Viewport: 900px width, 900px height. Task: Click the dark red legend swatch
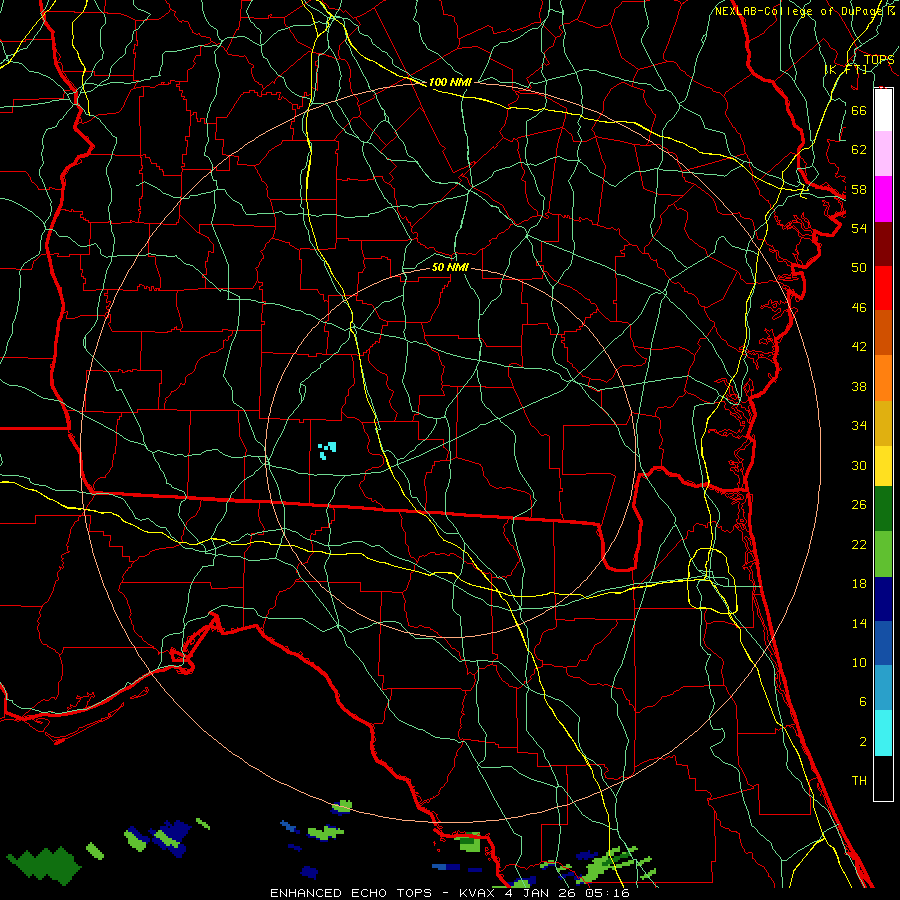click(883, 243)
